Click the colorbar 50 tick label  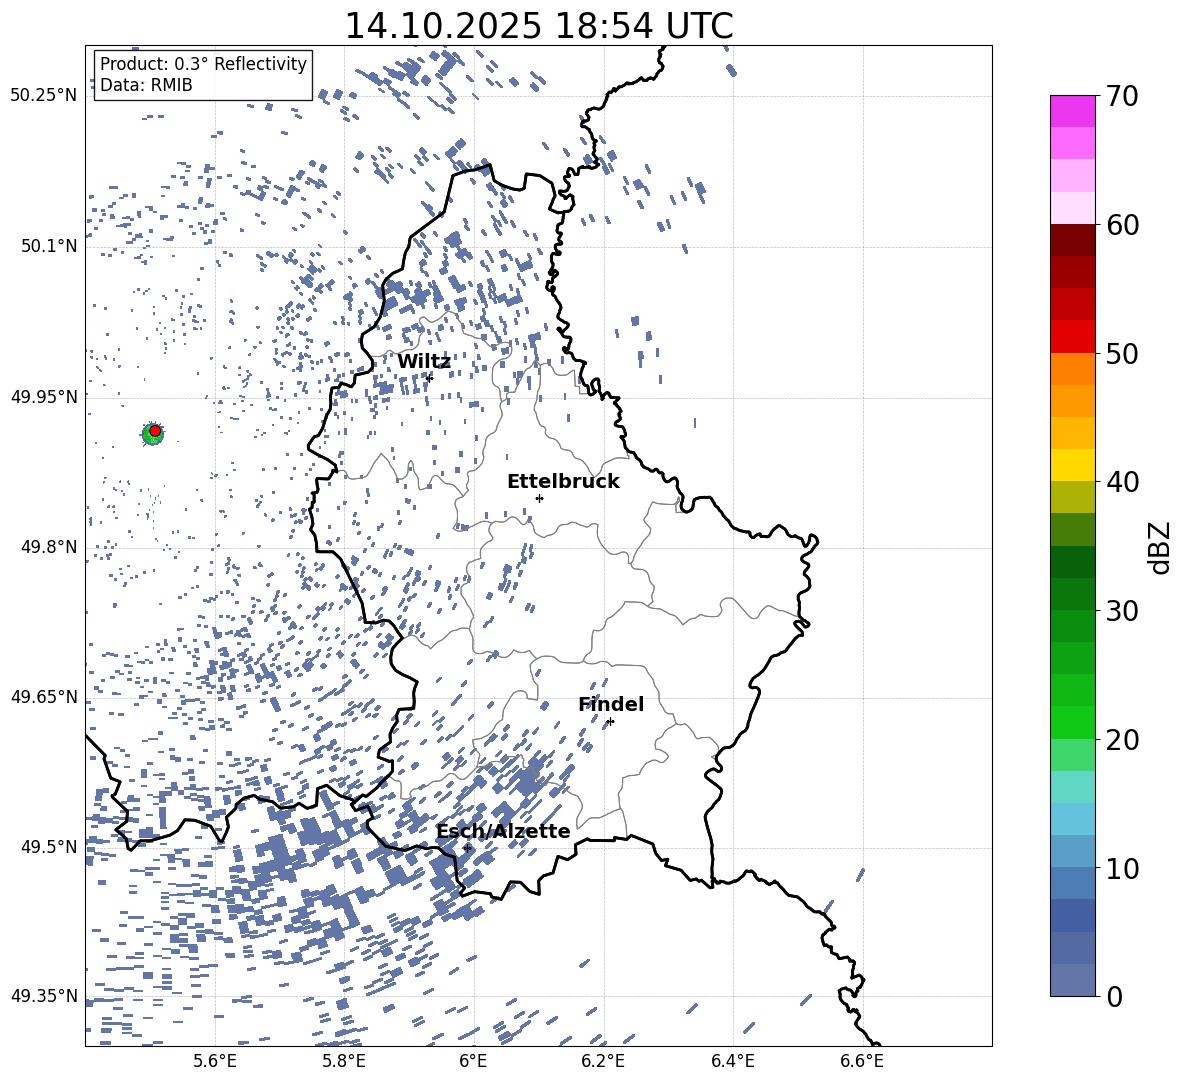click(1122, 353)
